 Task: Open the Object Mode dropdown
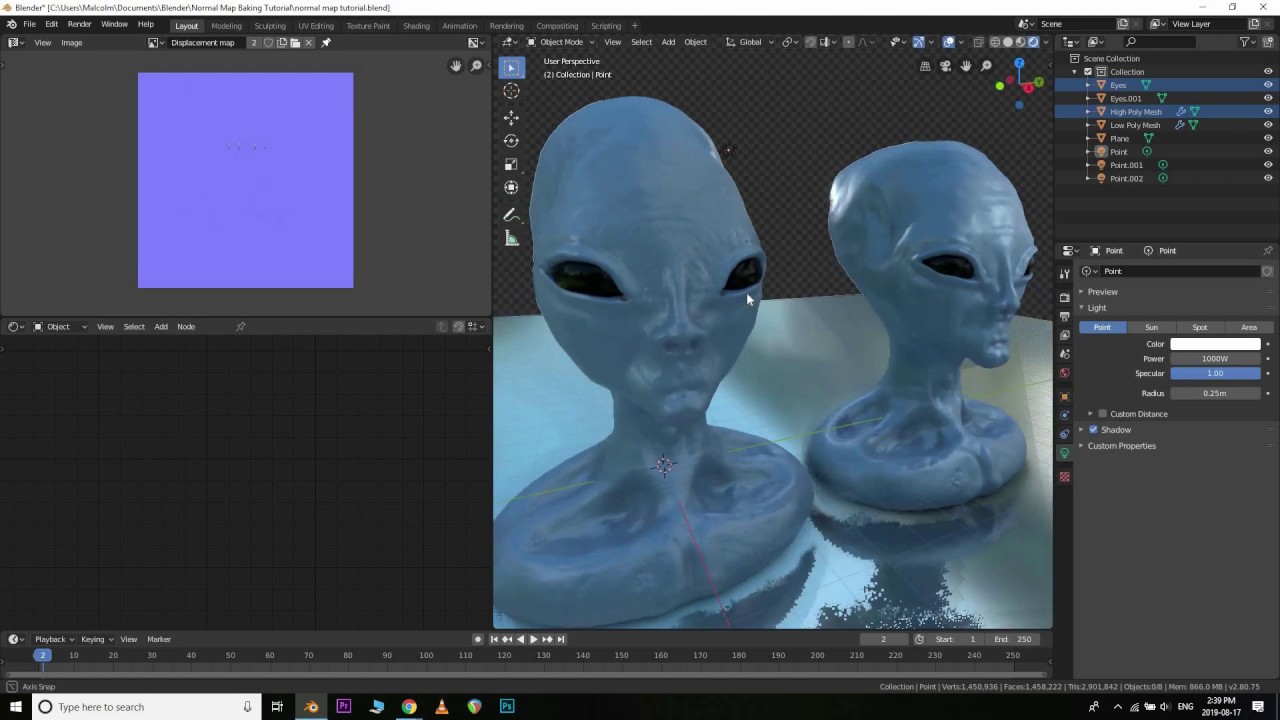561,42
